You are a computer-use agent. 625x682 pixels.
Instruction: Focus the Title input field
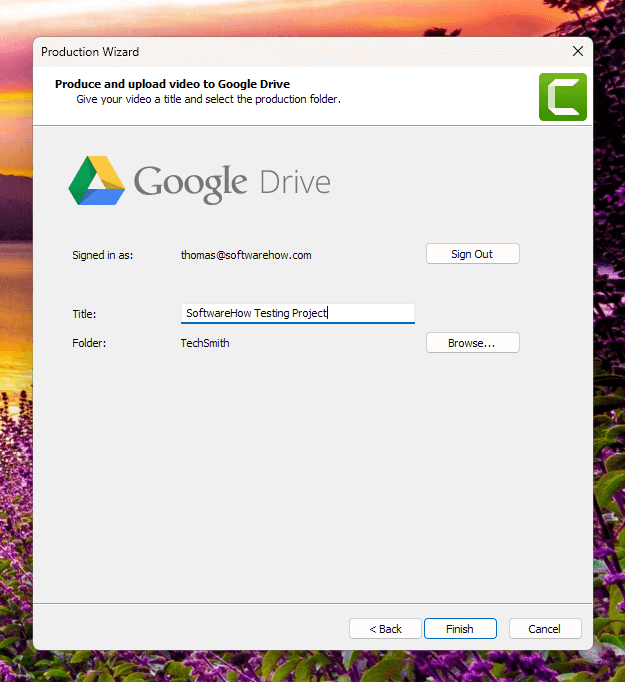pyautogui.click(x=298, y=313)
